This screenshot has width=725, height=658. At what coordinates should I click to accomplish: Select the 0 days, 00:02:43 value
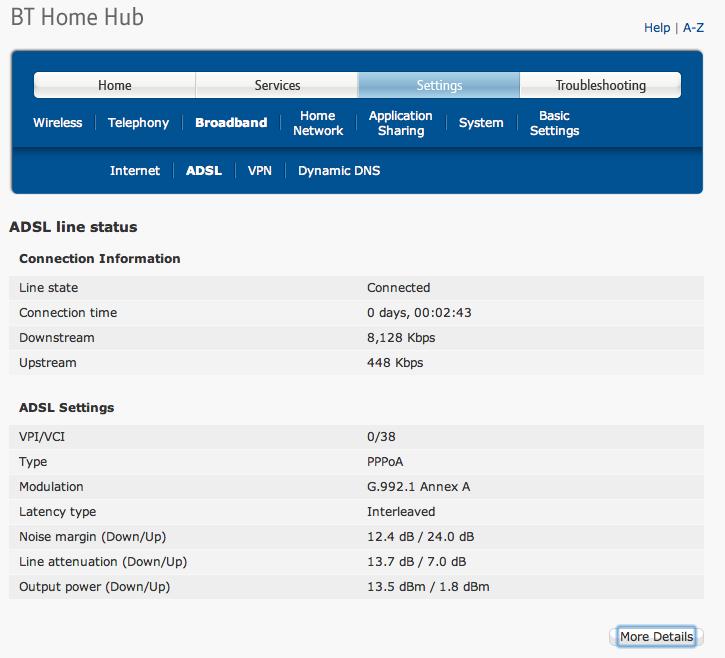[x=419, y=313]
